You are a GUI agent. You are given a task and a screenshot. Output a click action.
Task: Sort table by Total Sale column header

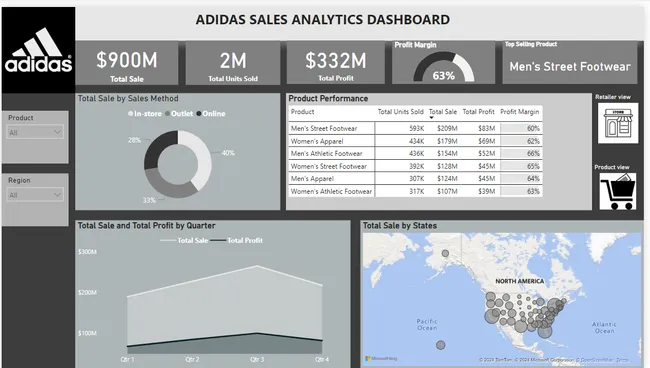click(x=442, y=112)
